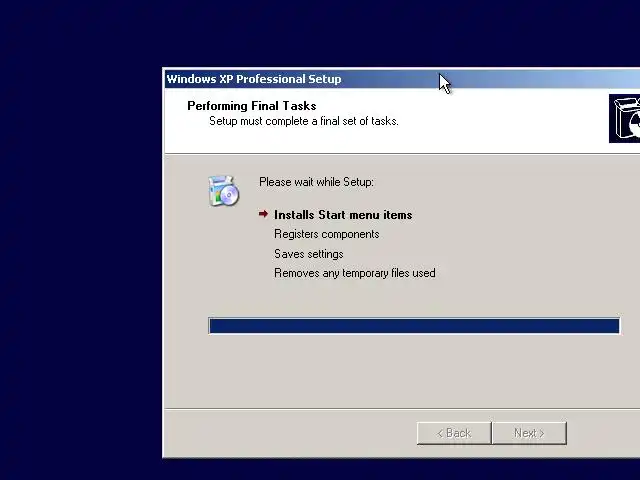The height and width of the screenshot is (480, 640).
Task: Click the Windows XP Professional Setup title bar
Action: point(402,79)
